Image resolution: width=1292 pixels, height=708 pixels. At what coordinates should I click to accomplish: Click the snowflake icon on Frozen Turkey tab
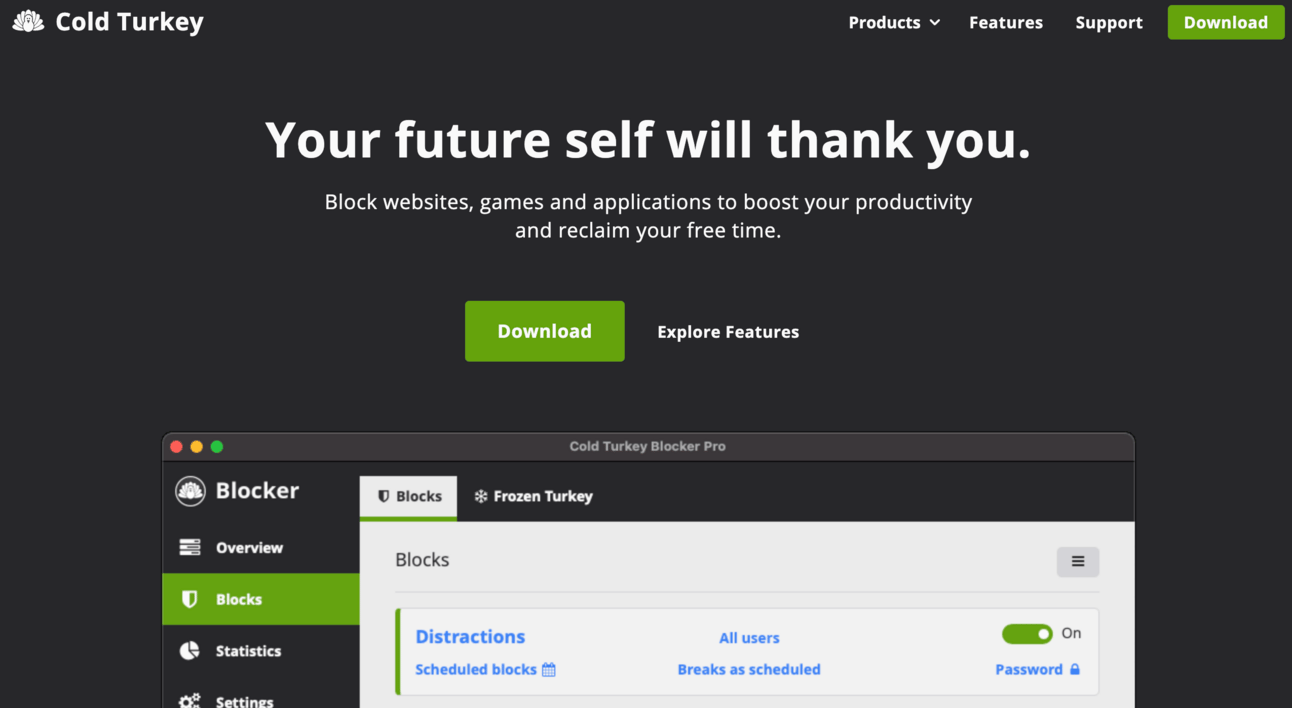[481, 496]
